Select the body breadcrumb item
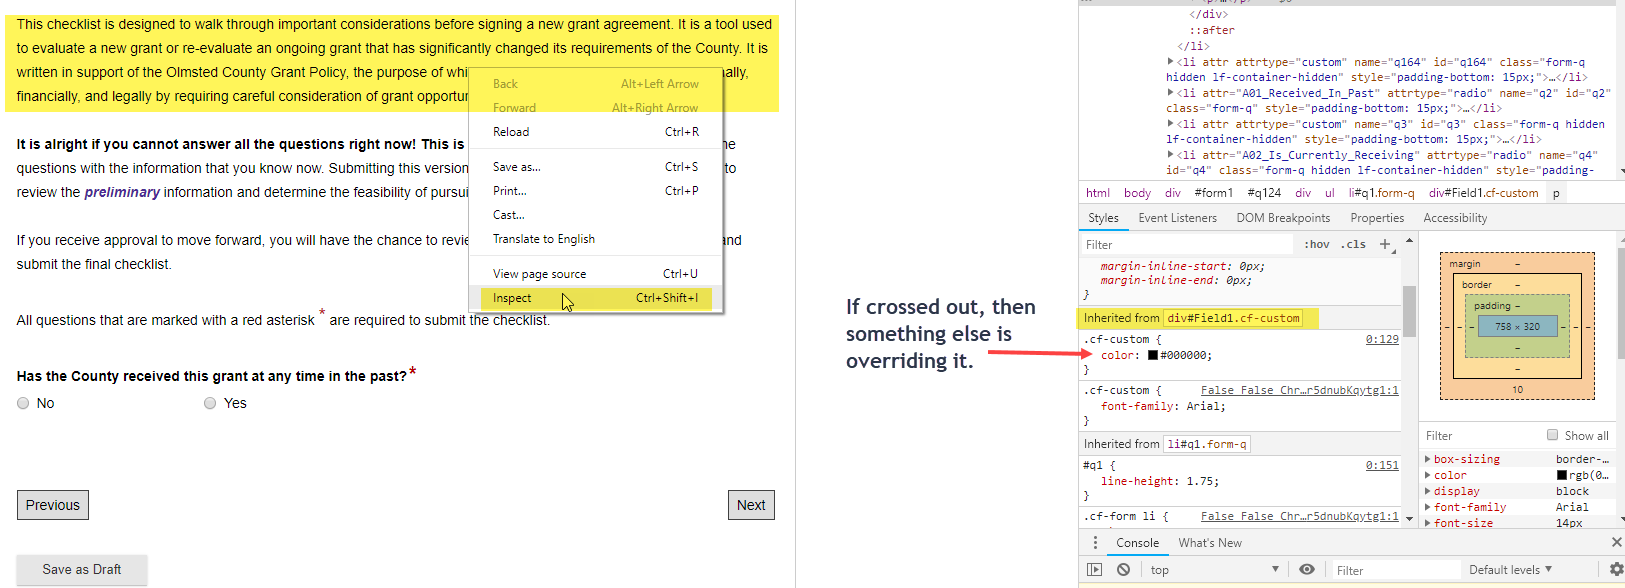This screenshot has height=588, width=1625. (x=1137, y=193)
